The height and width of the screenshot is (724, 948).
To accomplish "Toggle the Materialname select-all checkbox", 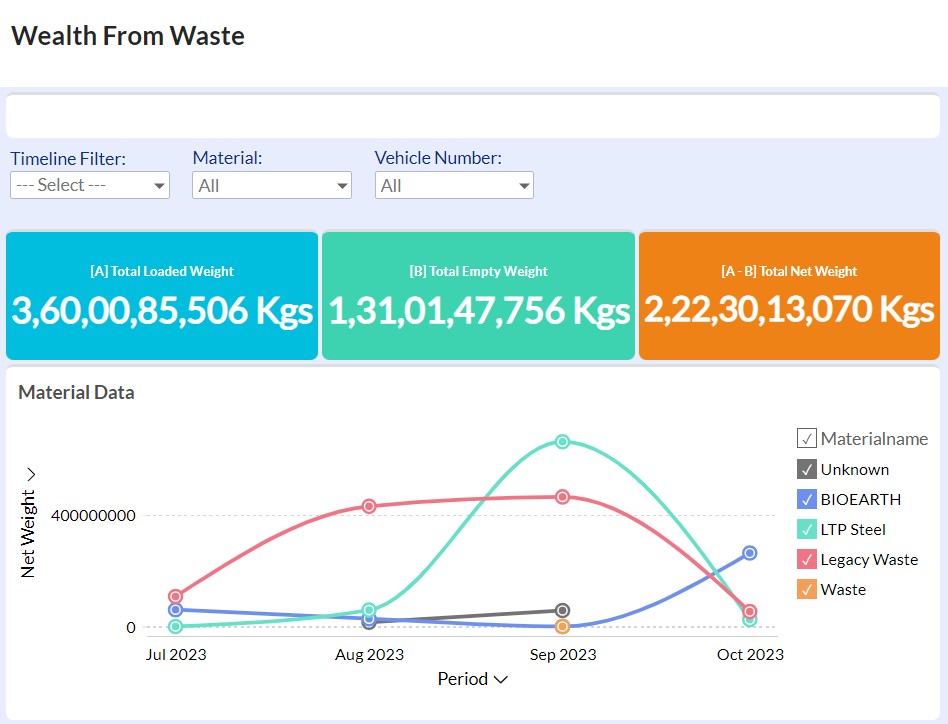I will (807, 438).
